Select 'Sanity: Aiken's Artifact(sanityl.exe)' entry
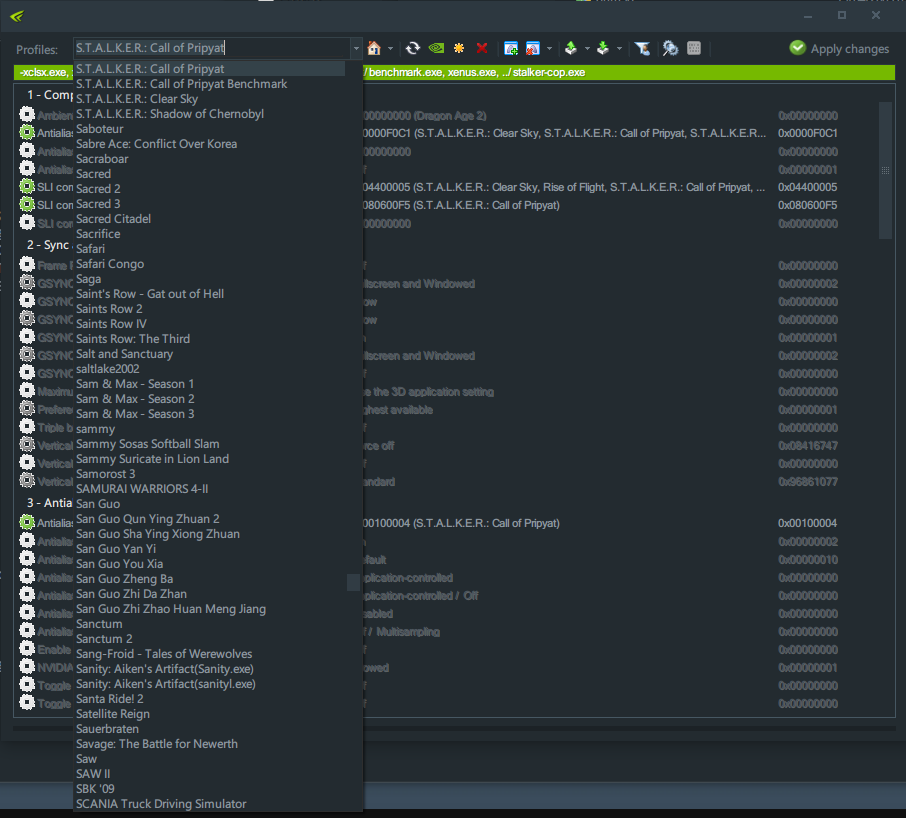 [166, 684]
